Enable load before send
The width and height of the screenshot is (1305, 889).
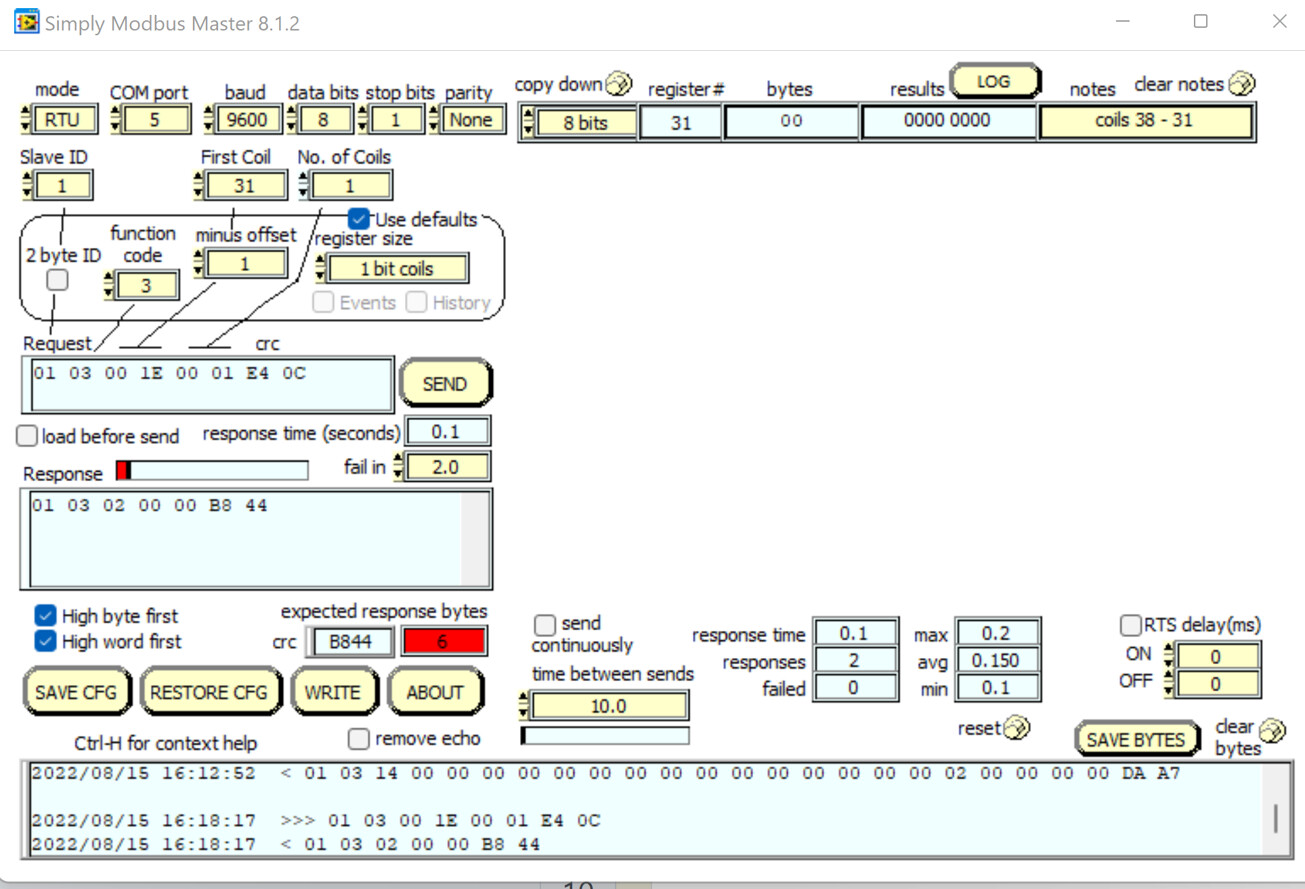(26, 435)
